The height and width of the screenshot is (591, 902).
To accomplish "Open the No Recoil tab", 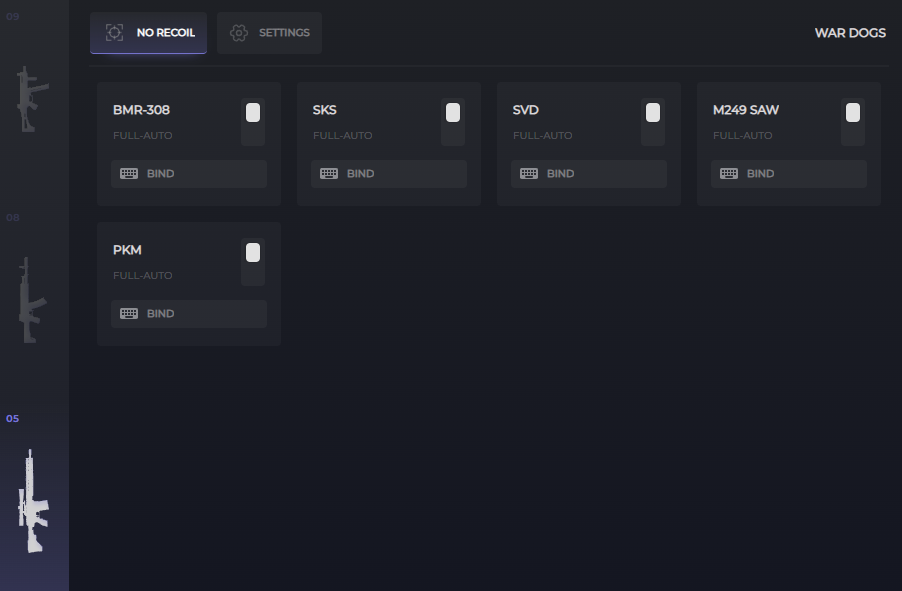I will 148,33.
